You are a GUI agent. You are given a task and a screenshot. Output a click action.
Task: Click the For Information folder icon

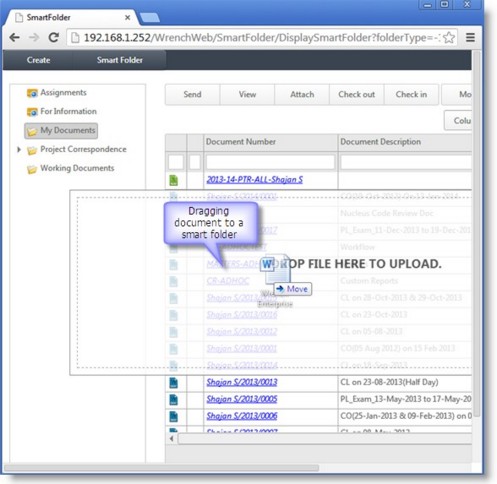click(32, 112)
